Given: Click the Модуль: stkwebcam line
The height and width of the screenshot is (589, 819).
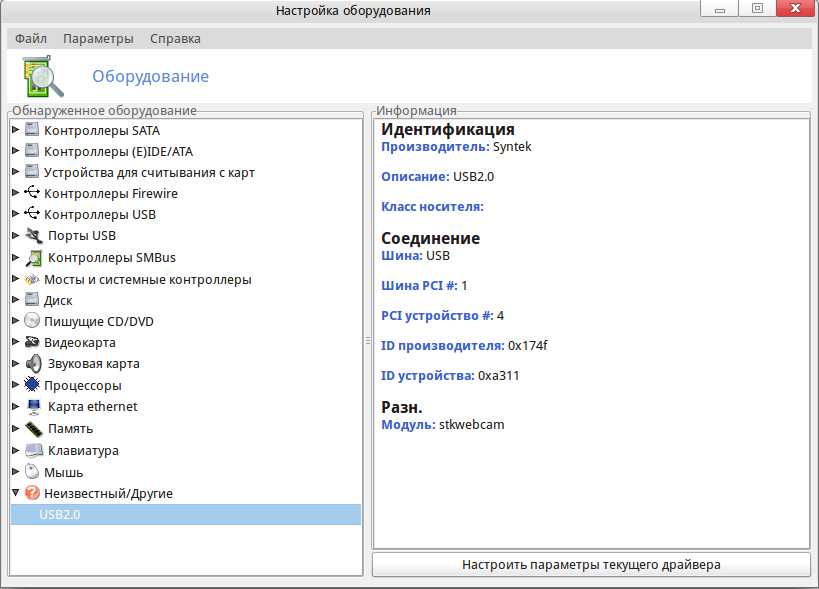Looking at the screenshot, I should pos(442,425).
